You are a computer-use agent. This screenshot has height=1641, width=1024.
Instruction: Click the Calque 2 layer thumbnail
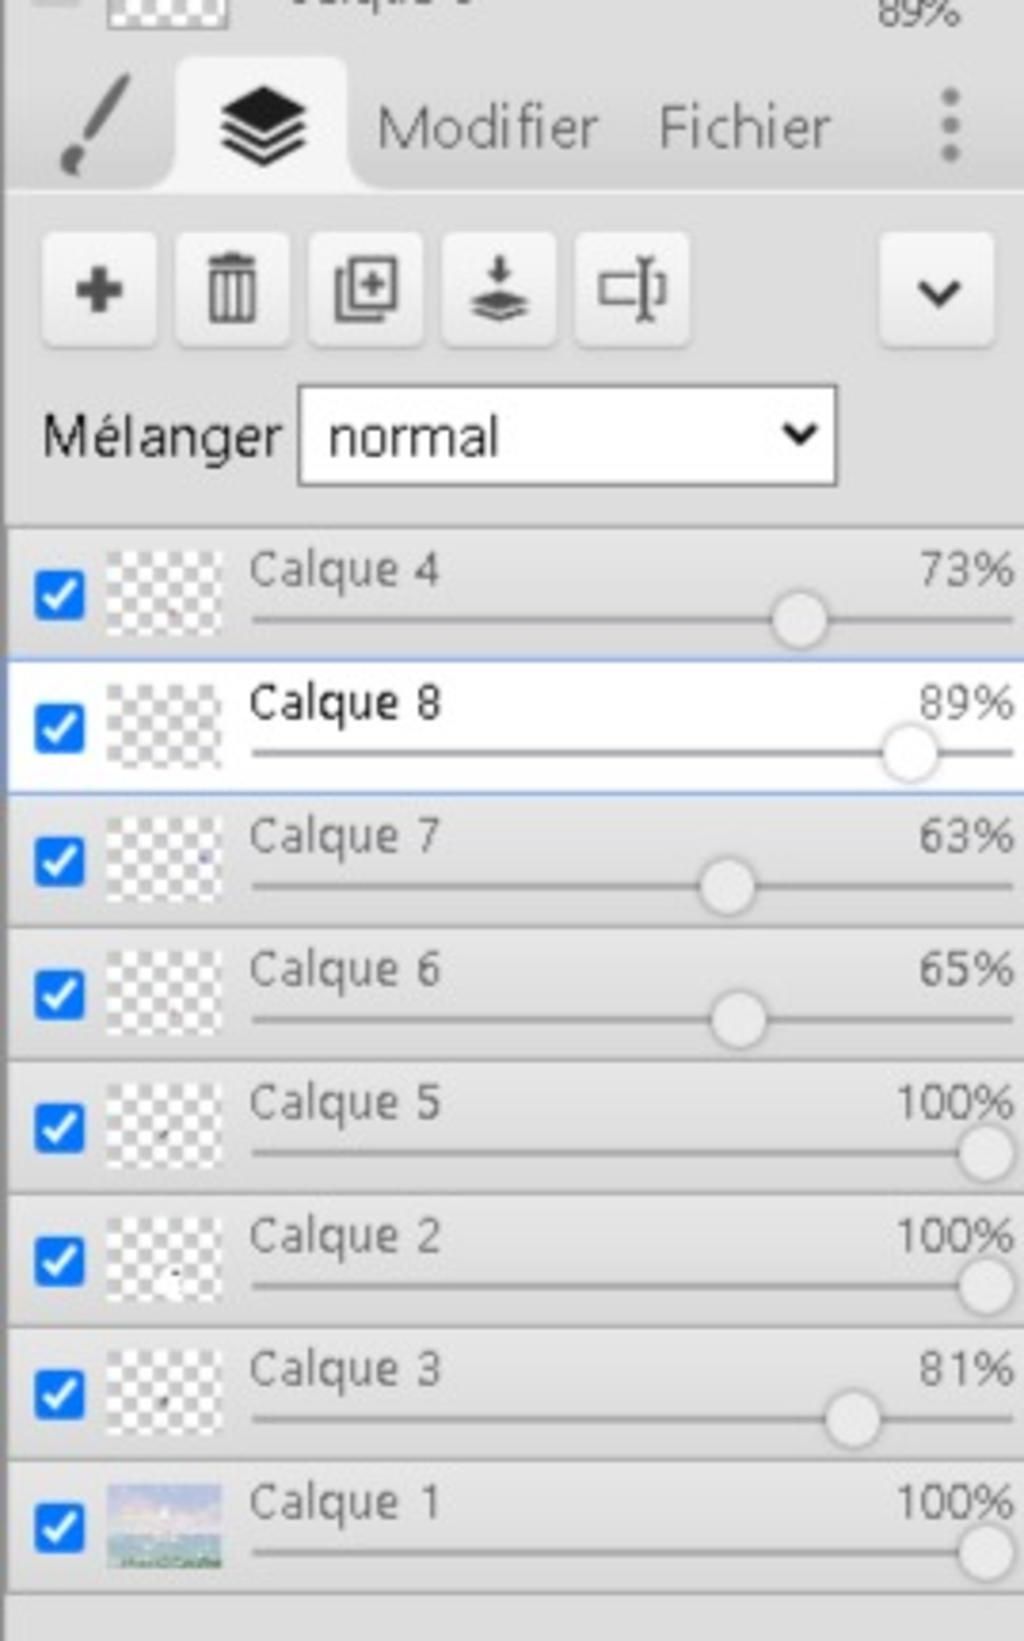[164, 1260]
